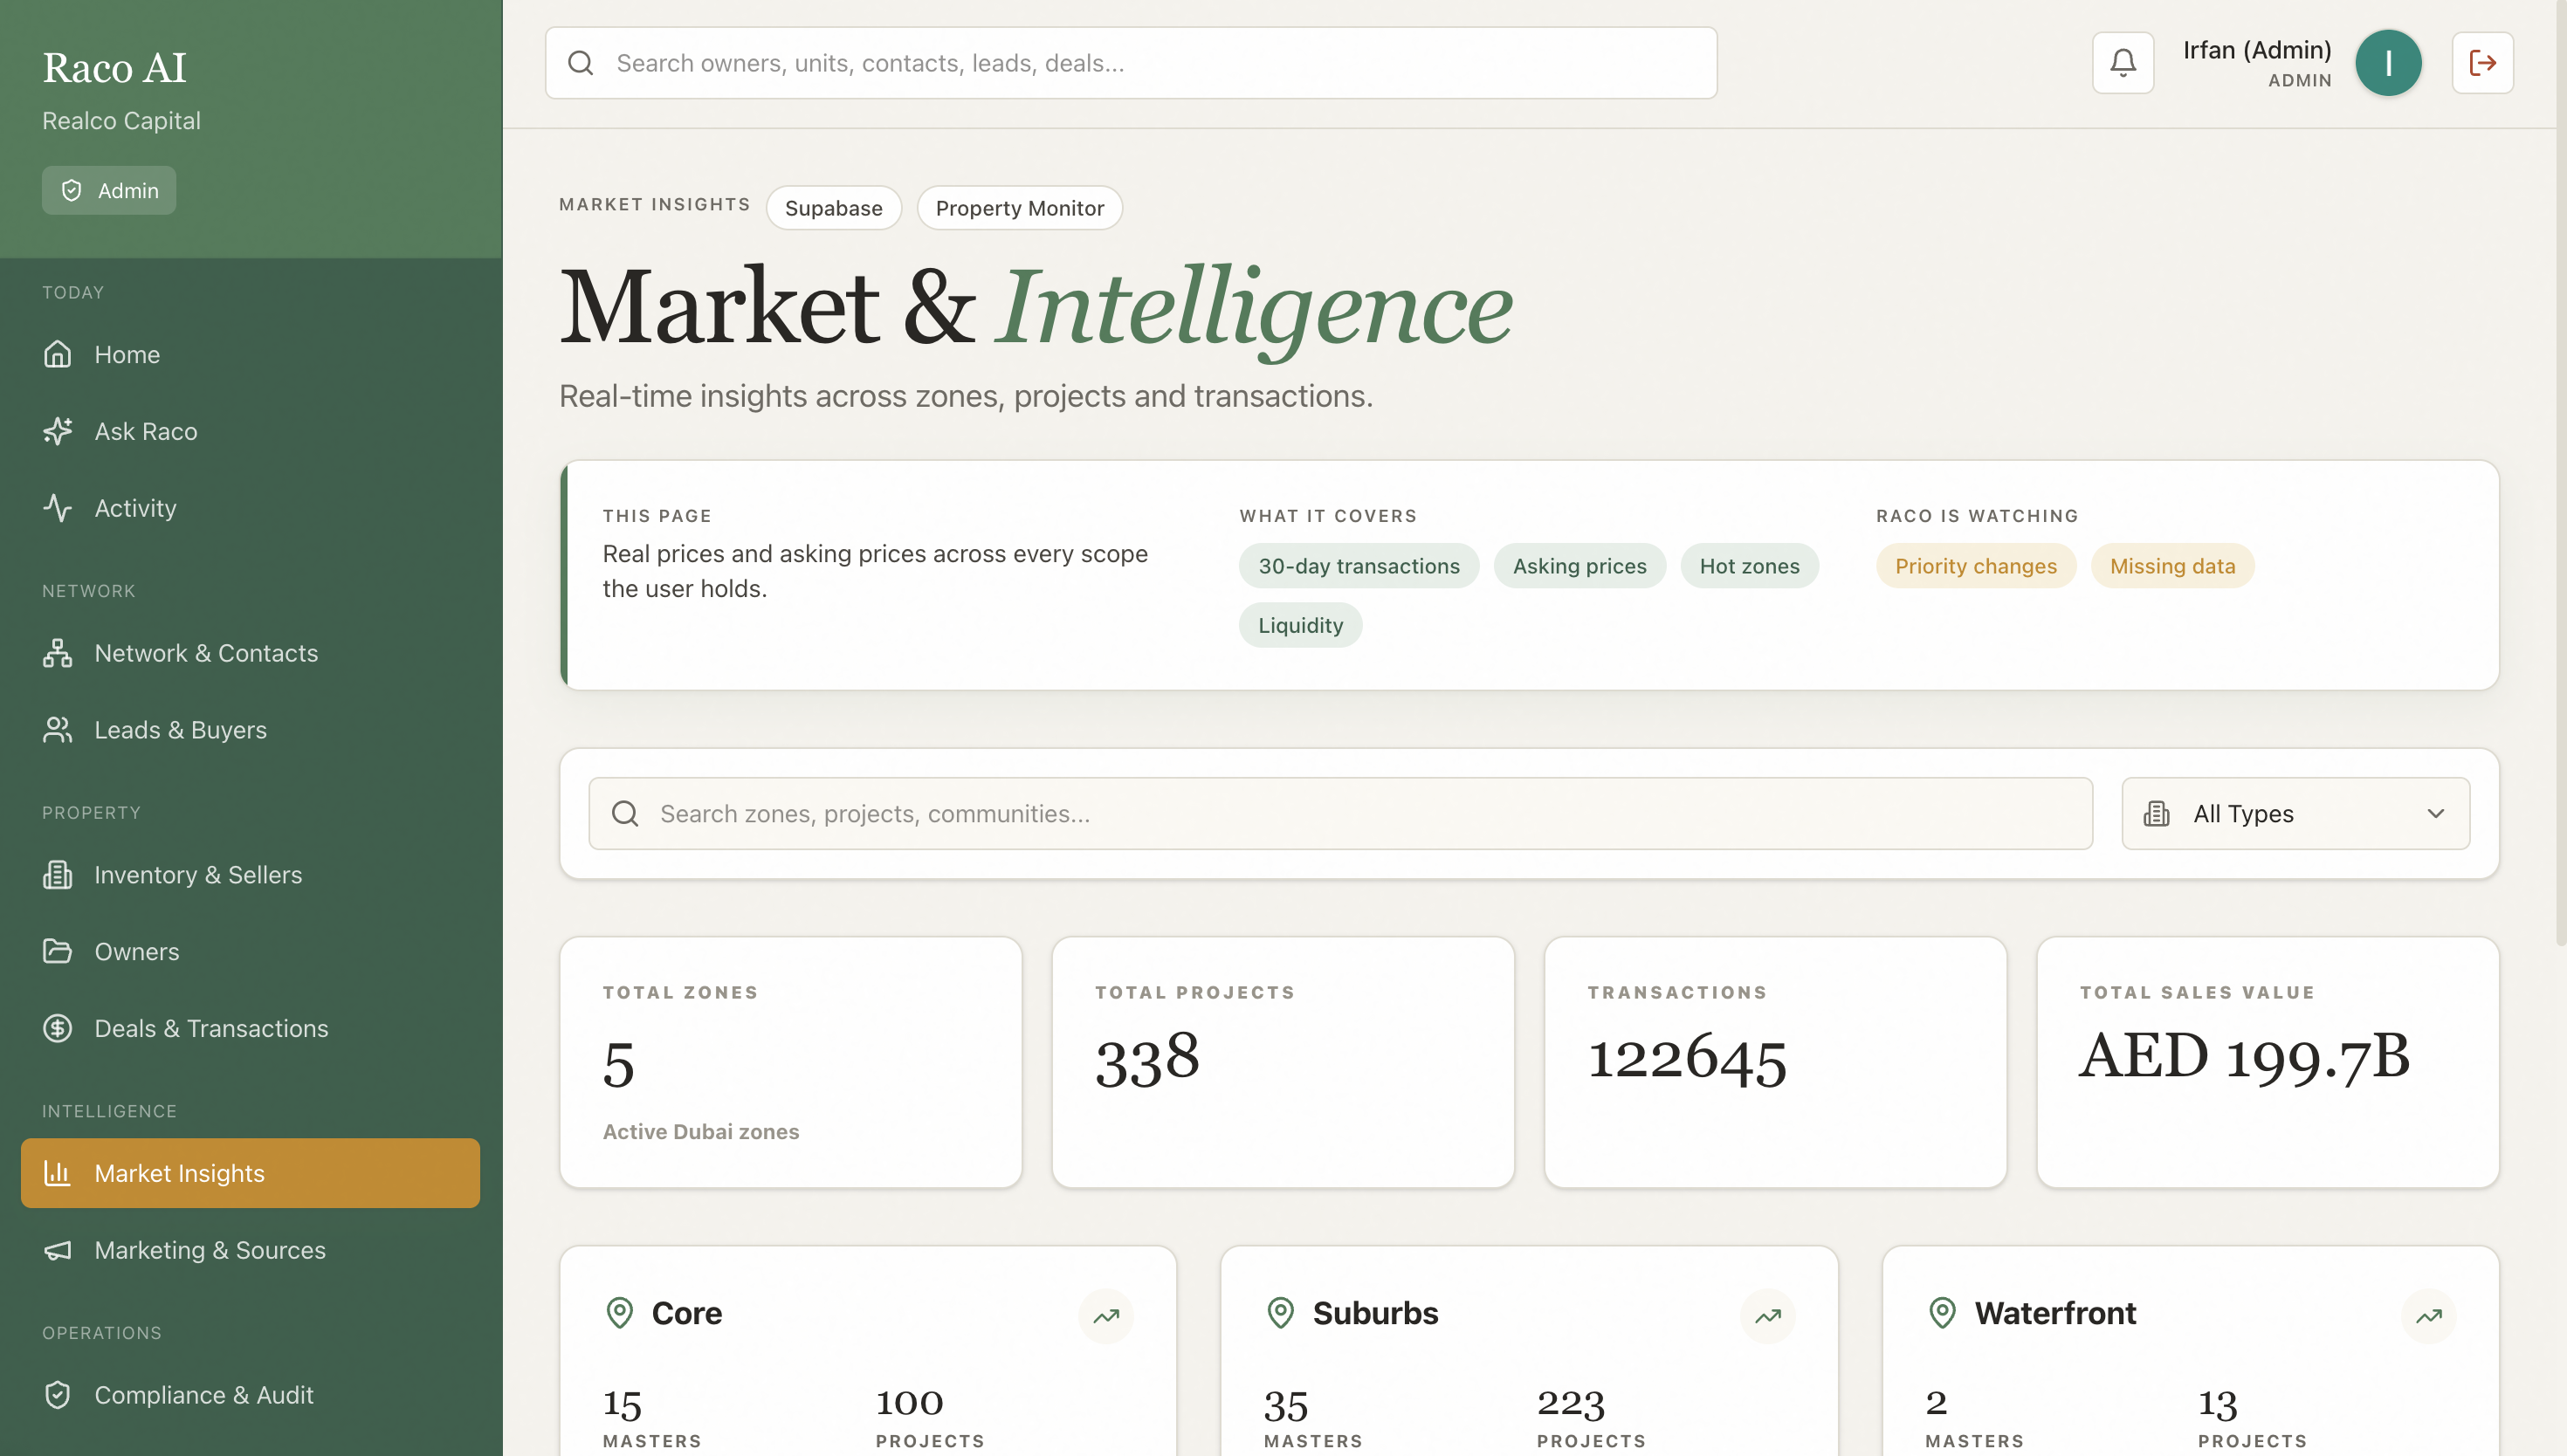Image resolution: width=2567 pixels, height=1456 pixels.
Task: Click the Realco Capital company name
Action: coord(121,121)
